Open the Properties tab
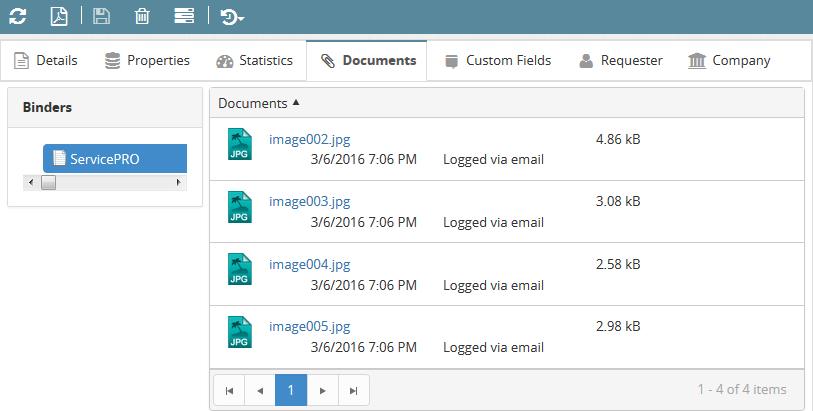 (147, 61)
